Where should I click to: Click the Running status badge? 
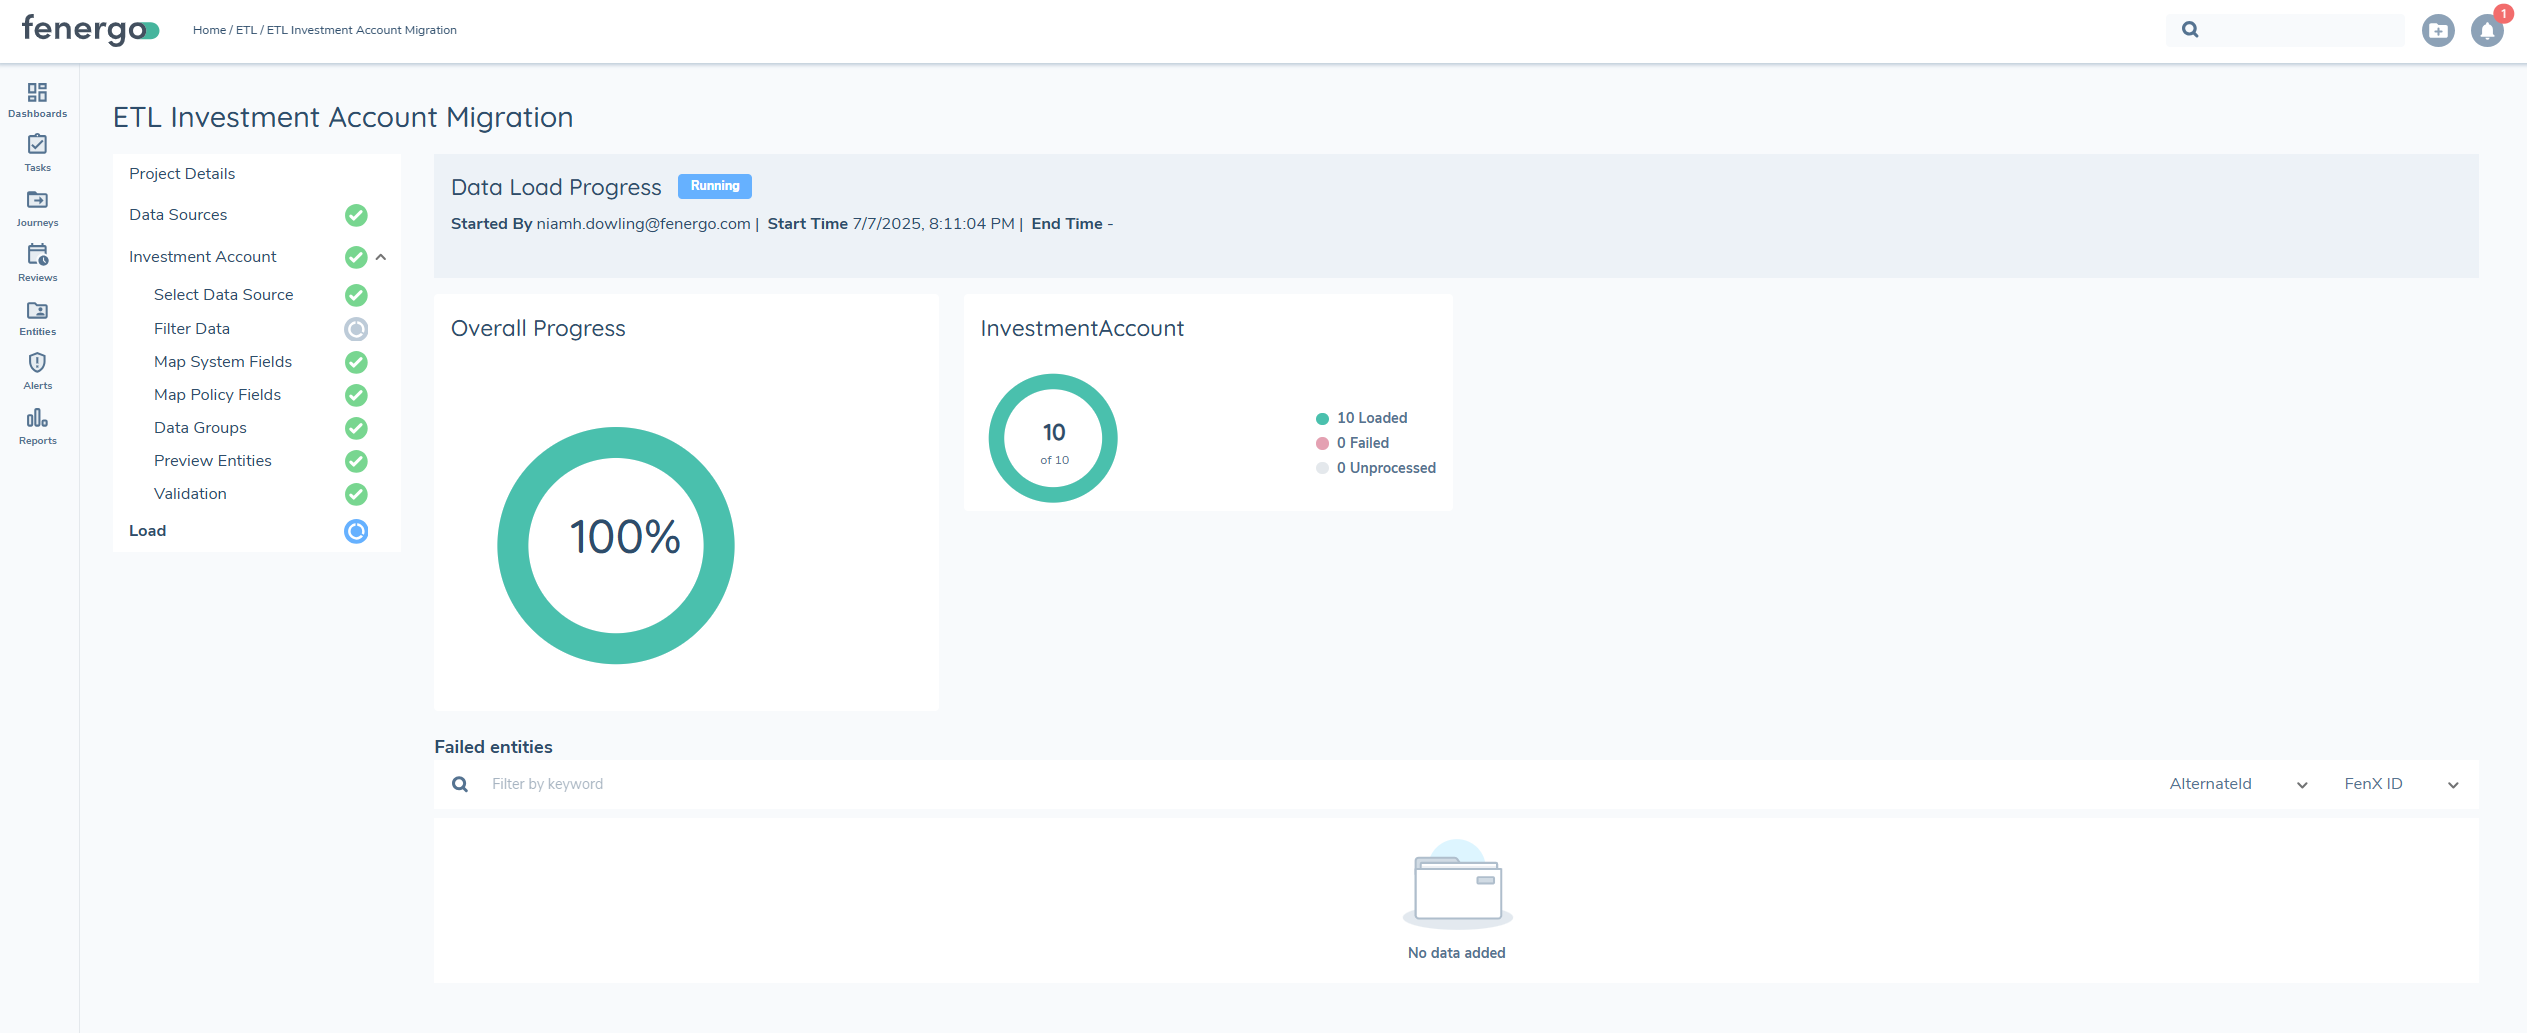714,186
